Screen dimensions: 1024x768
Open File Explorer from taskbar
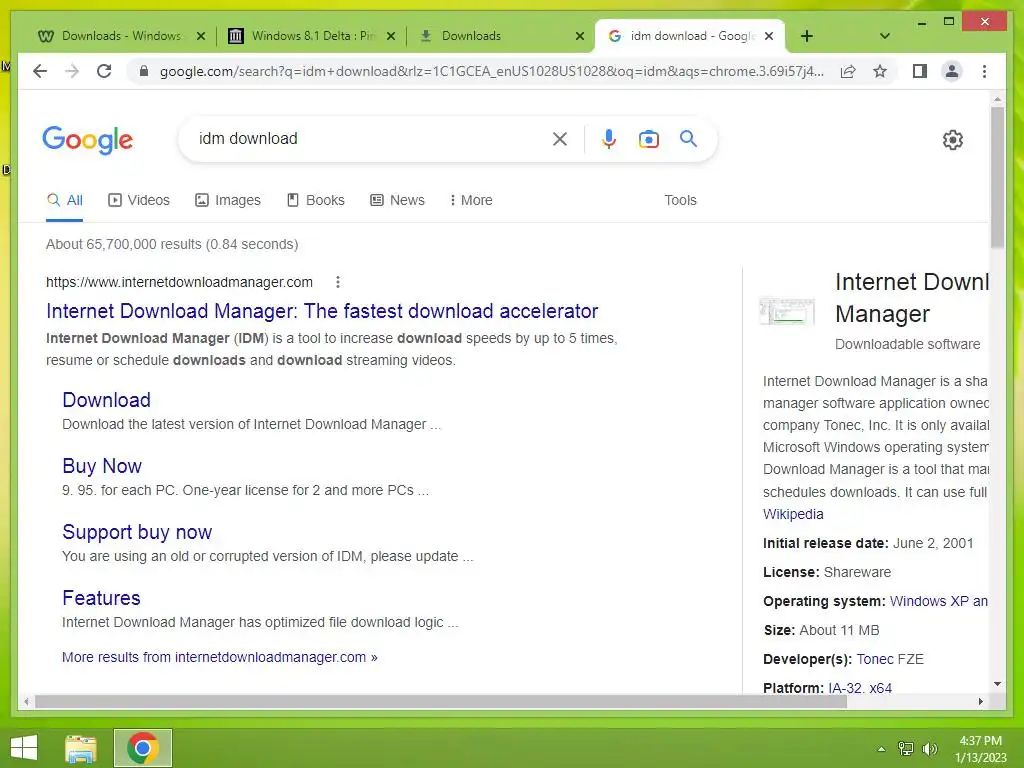tap(81, 748)
